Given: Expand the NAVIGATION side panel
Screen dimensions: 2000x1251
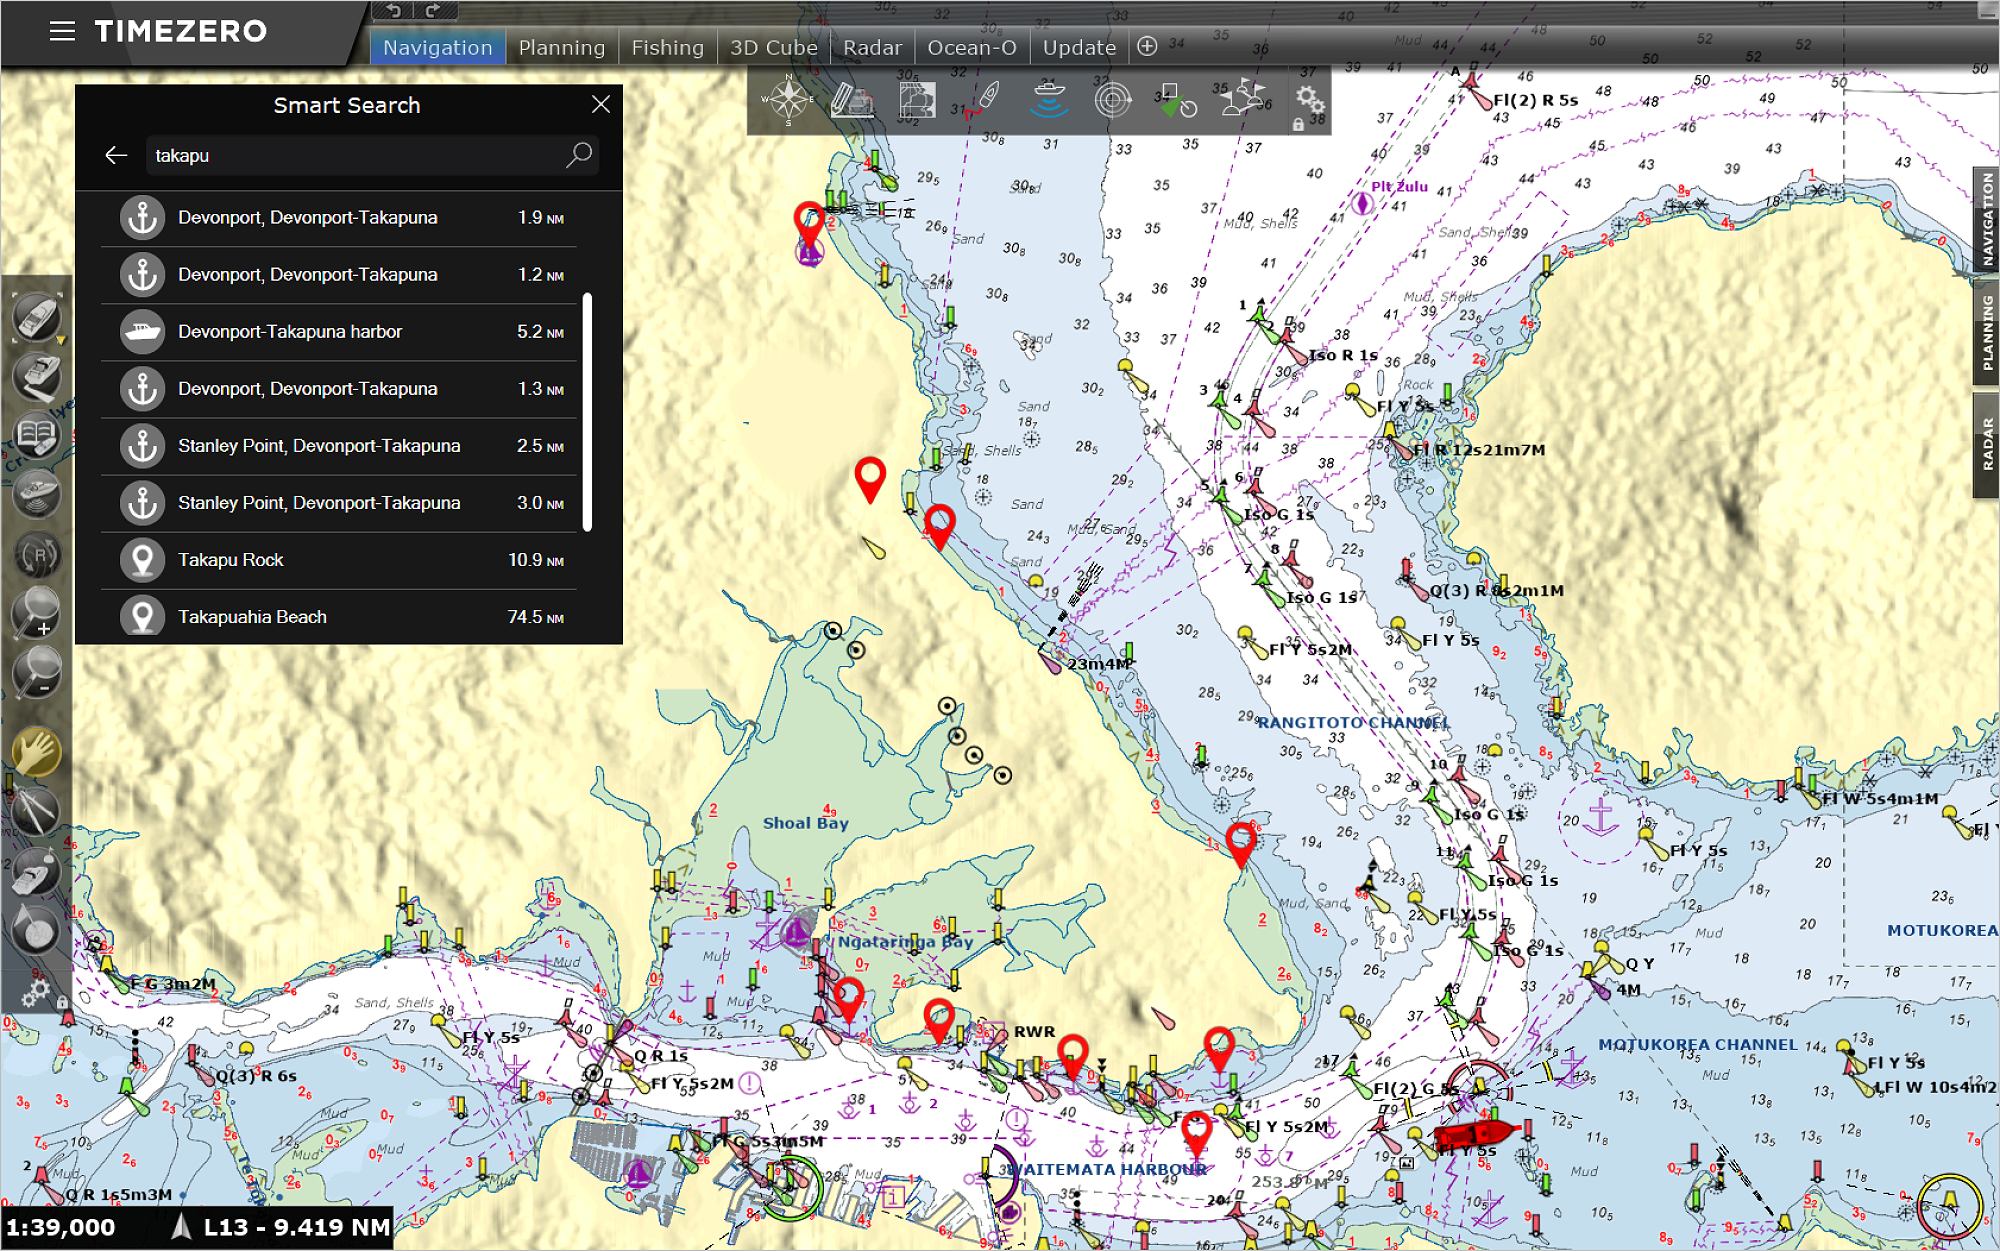Looking at the screenshot, I should [1986, 218].
